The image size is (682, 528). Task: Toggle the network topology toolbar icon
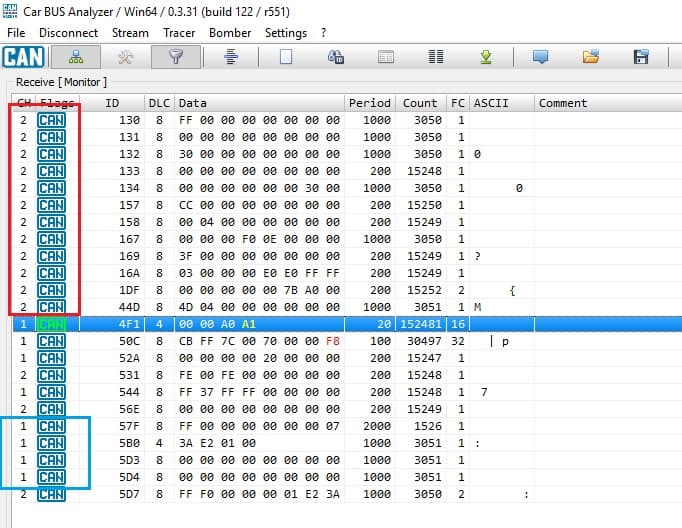(76, 57)
